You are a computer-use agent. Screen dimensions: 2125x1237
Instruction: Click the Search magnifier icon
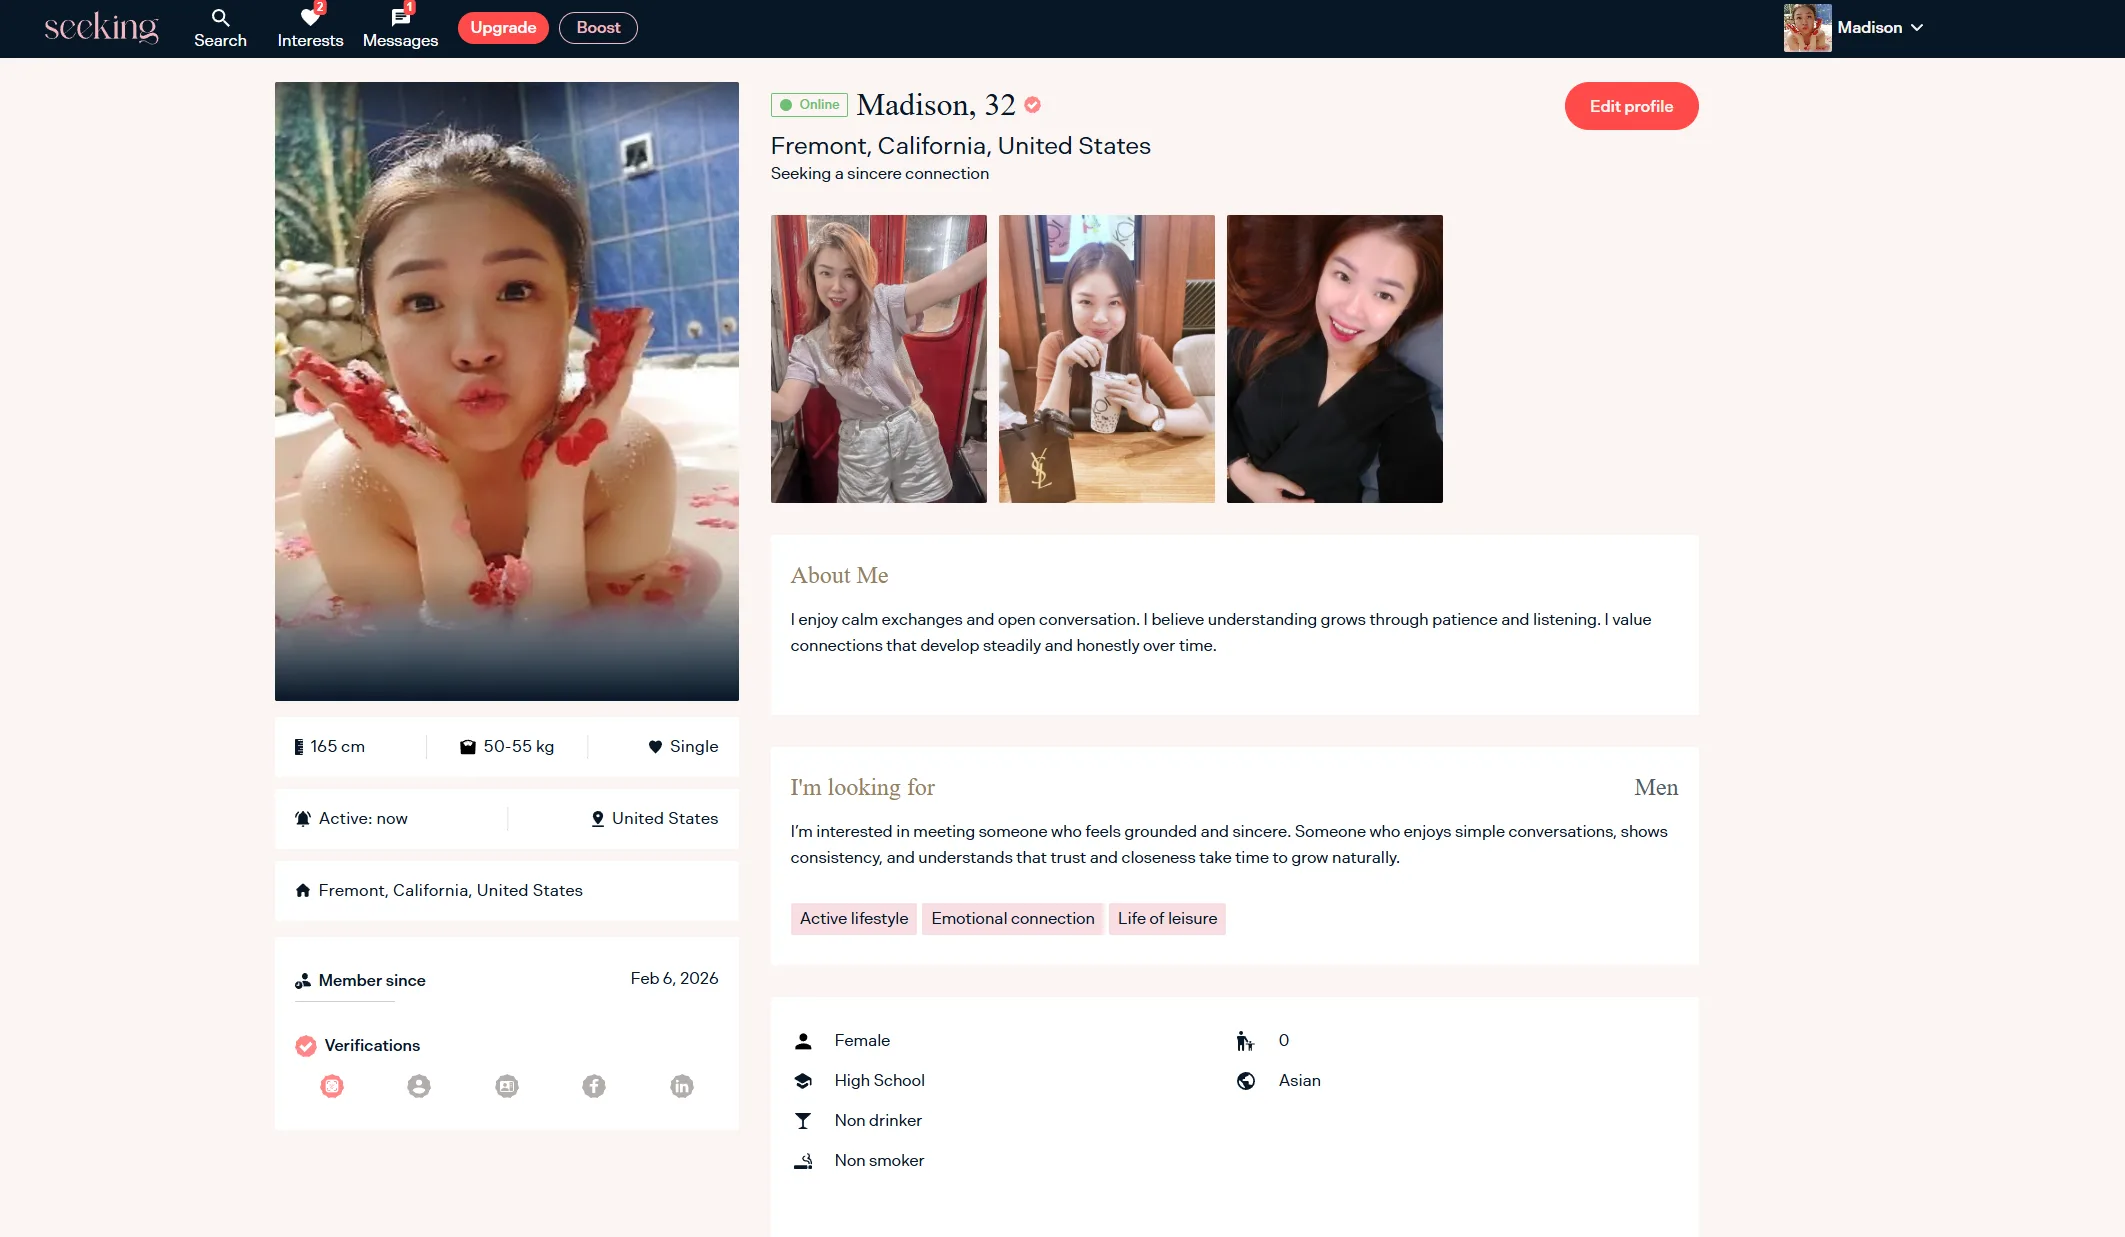click(x=220, y=18)
